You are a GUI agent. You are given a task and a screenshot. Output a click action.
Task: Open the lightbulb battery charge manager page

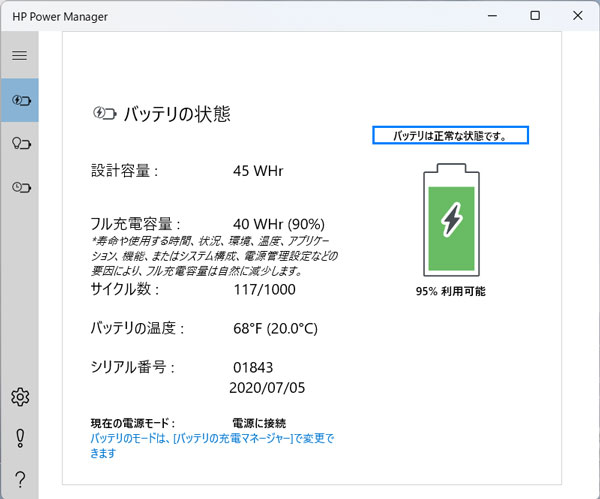tap(19, 144)
